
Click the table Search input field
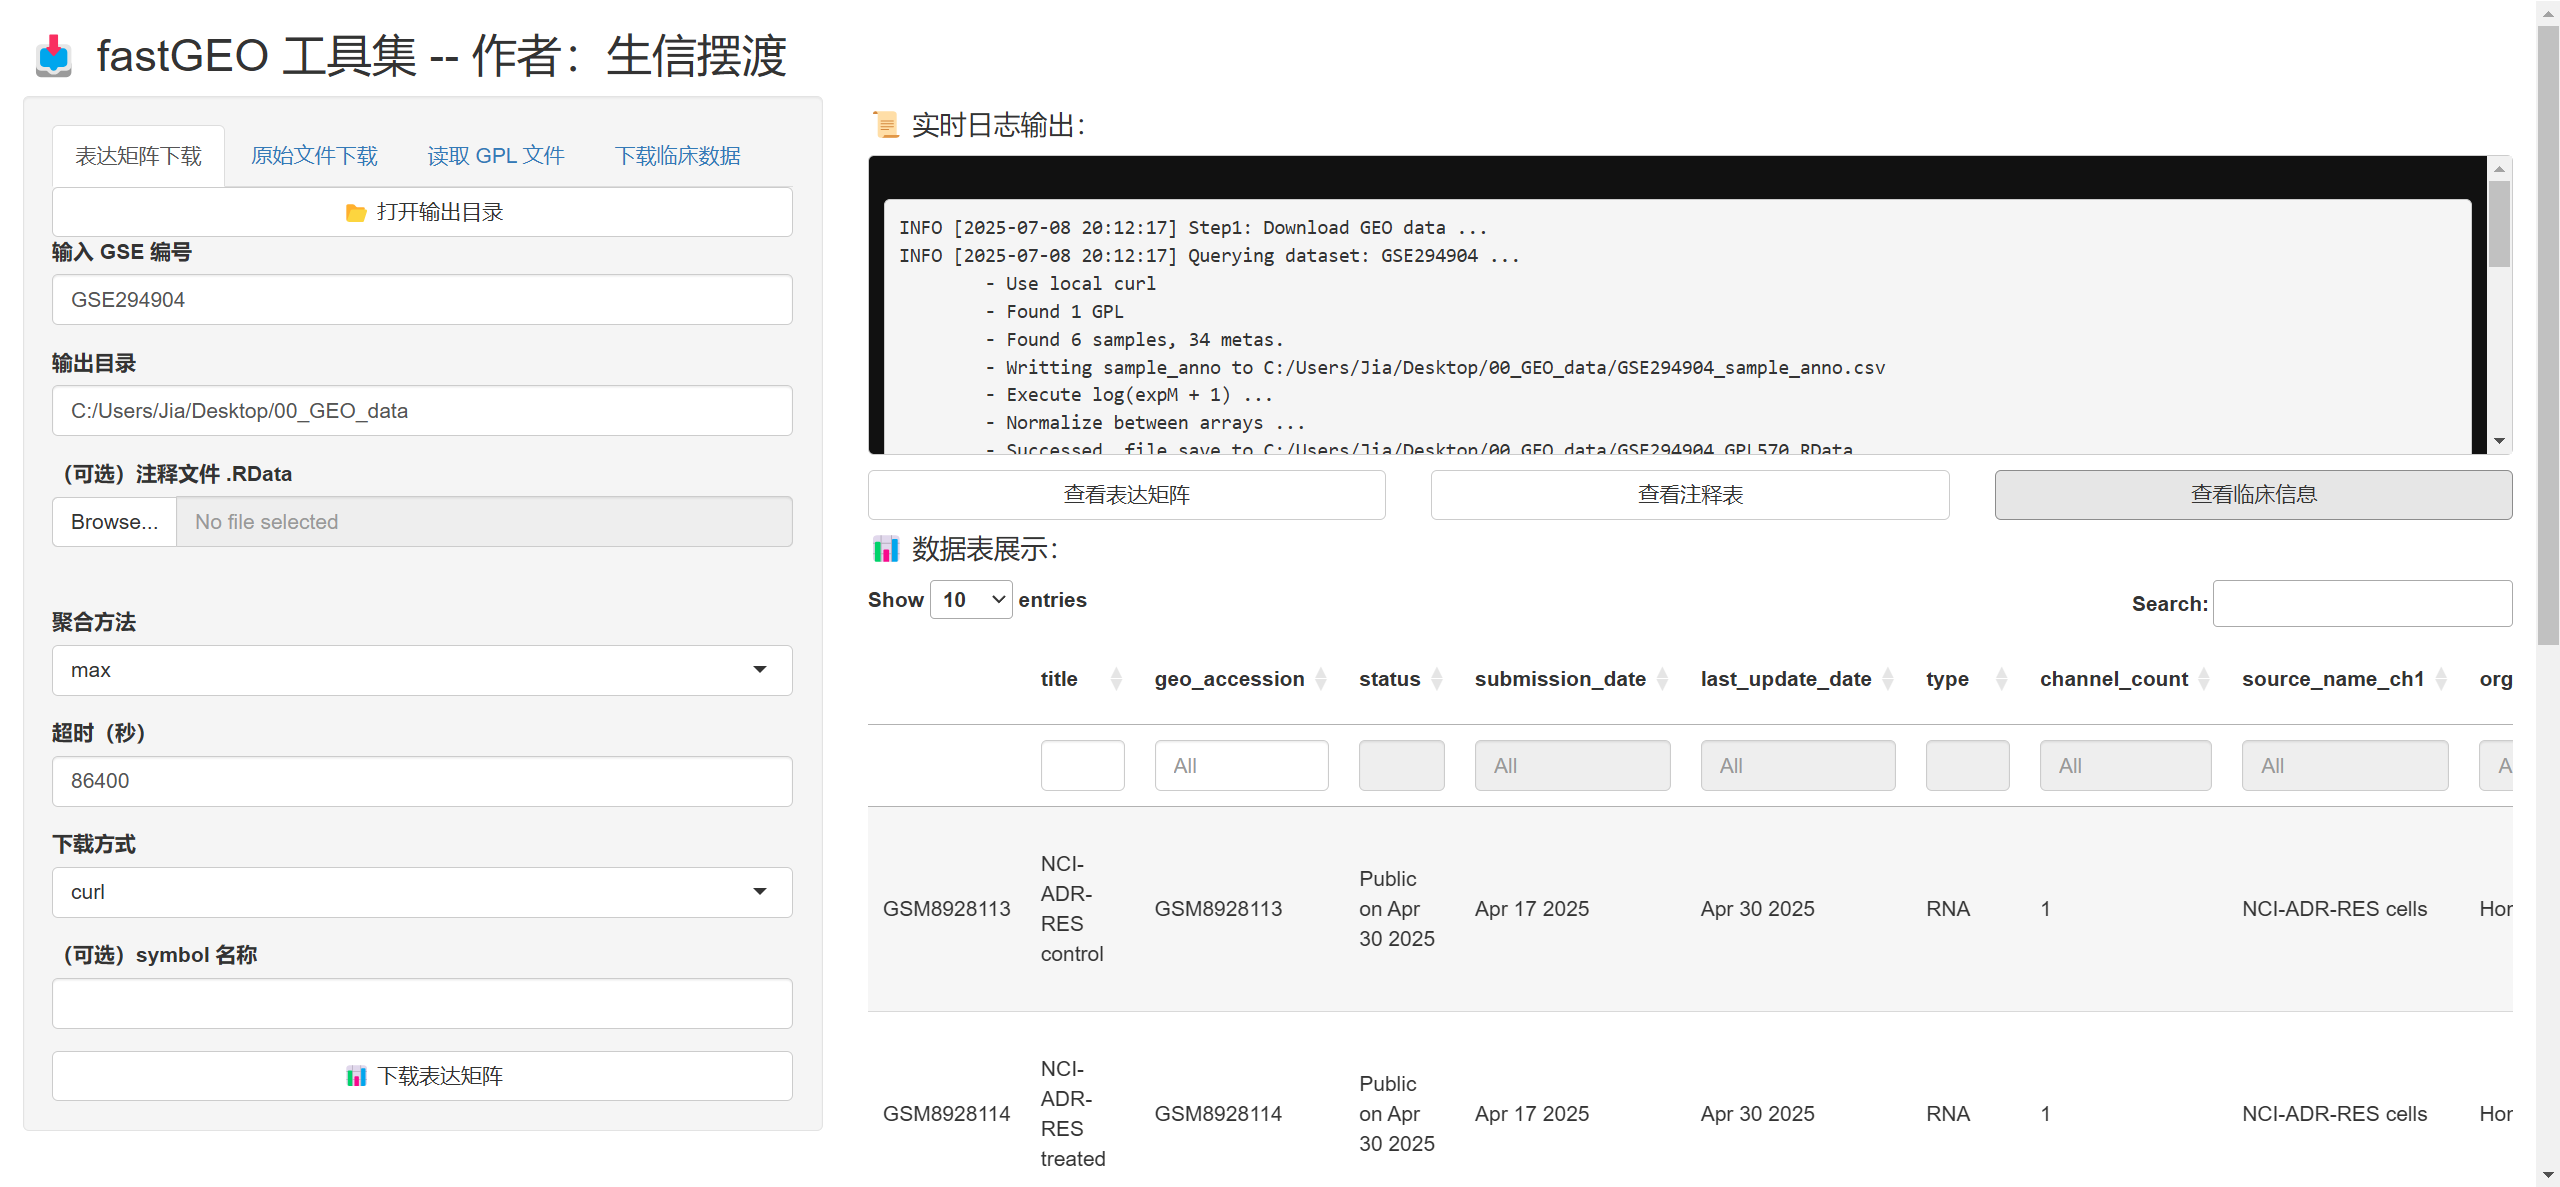(x=2361, y=604)
